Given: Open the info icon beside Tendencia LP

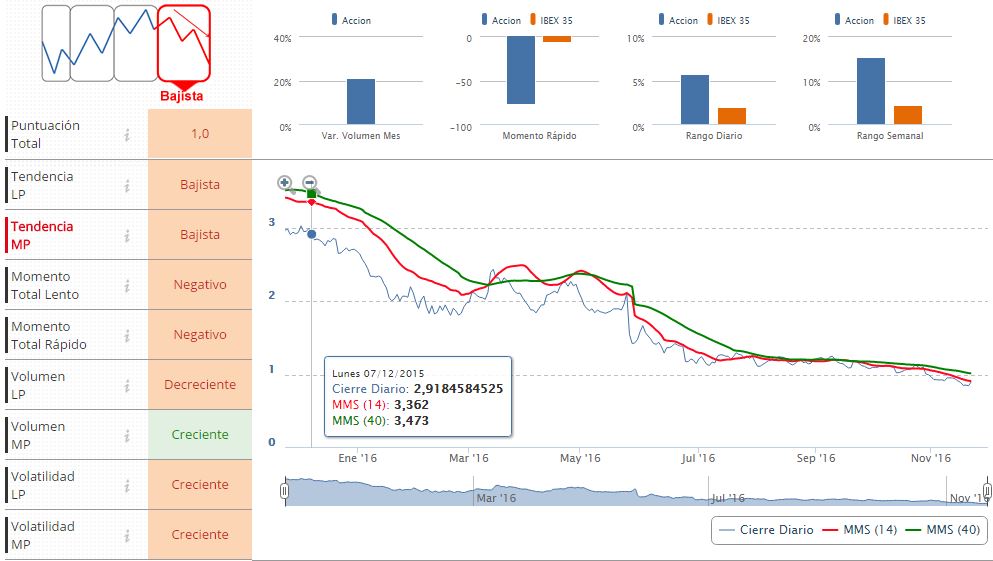Looking at the screenshot, I should (x=127, y=185).
